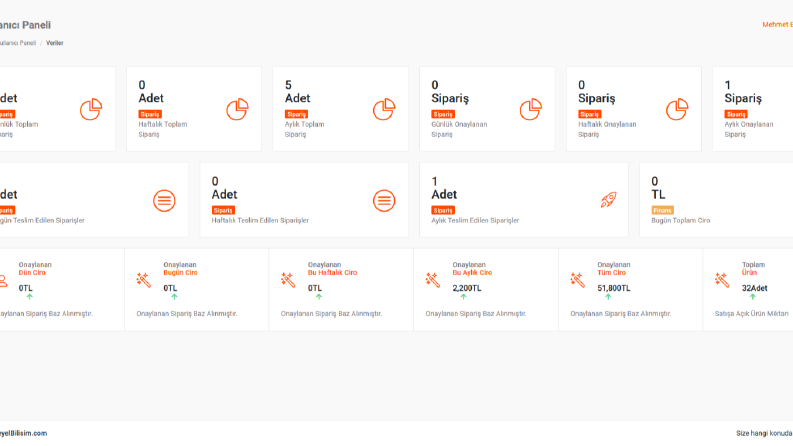This screenshot has height=446, width=793.
Task: Click the 5 Adet value
Action: (x=297, y=92)
